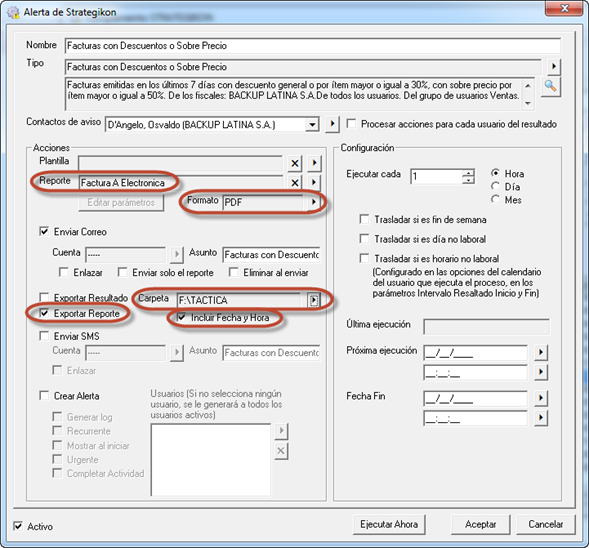Click the Strategikon alert title bar icon
This screenshot has height=548, width=589.
click(14, 12)
